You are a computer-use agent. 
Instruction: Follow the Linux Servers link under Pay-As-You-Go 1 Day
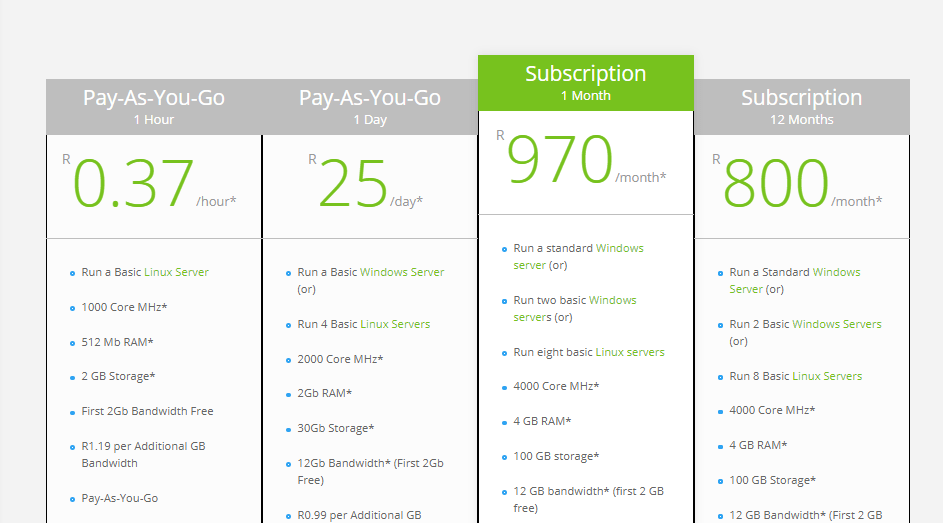[394, 324]
